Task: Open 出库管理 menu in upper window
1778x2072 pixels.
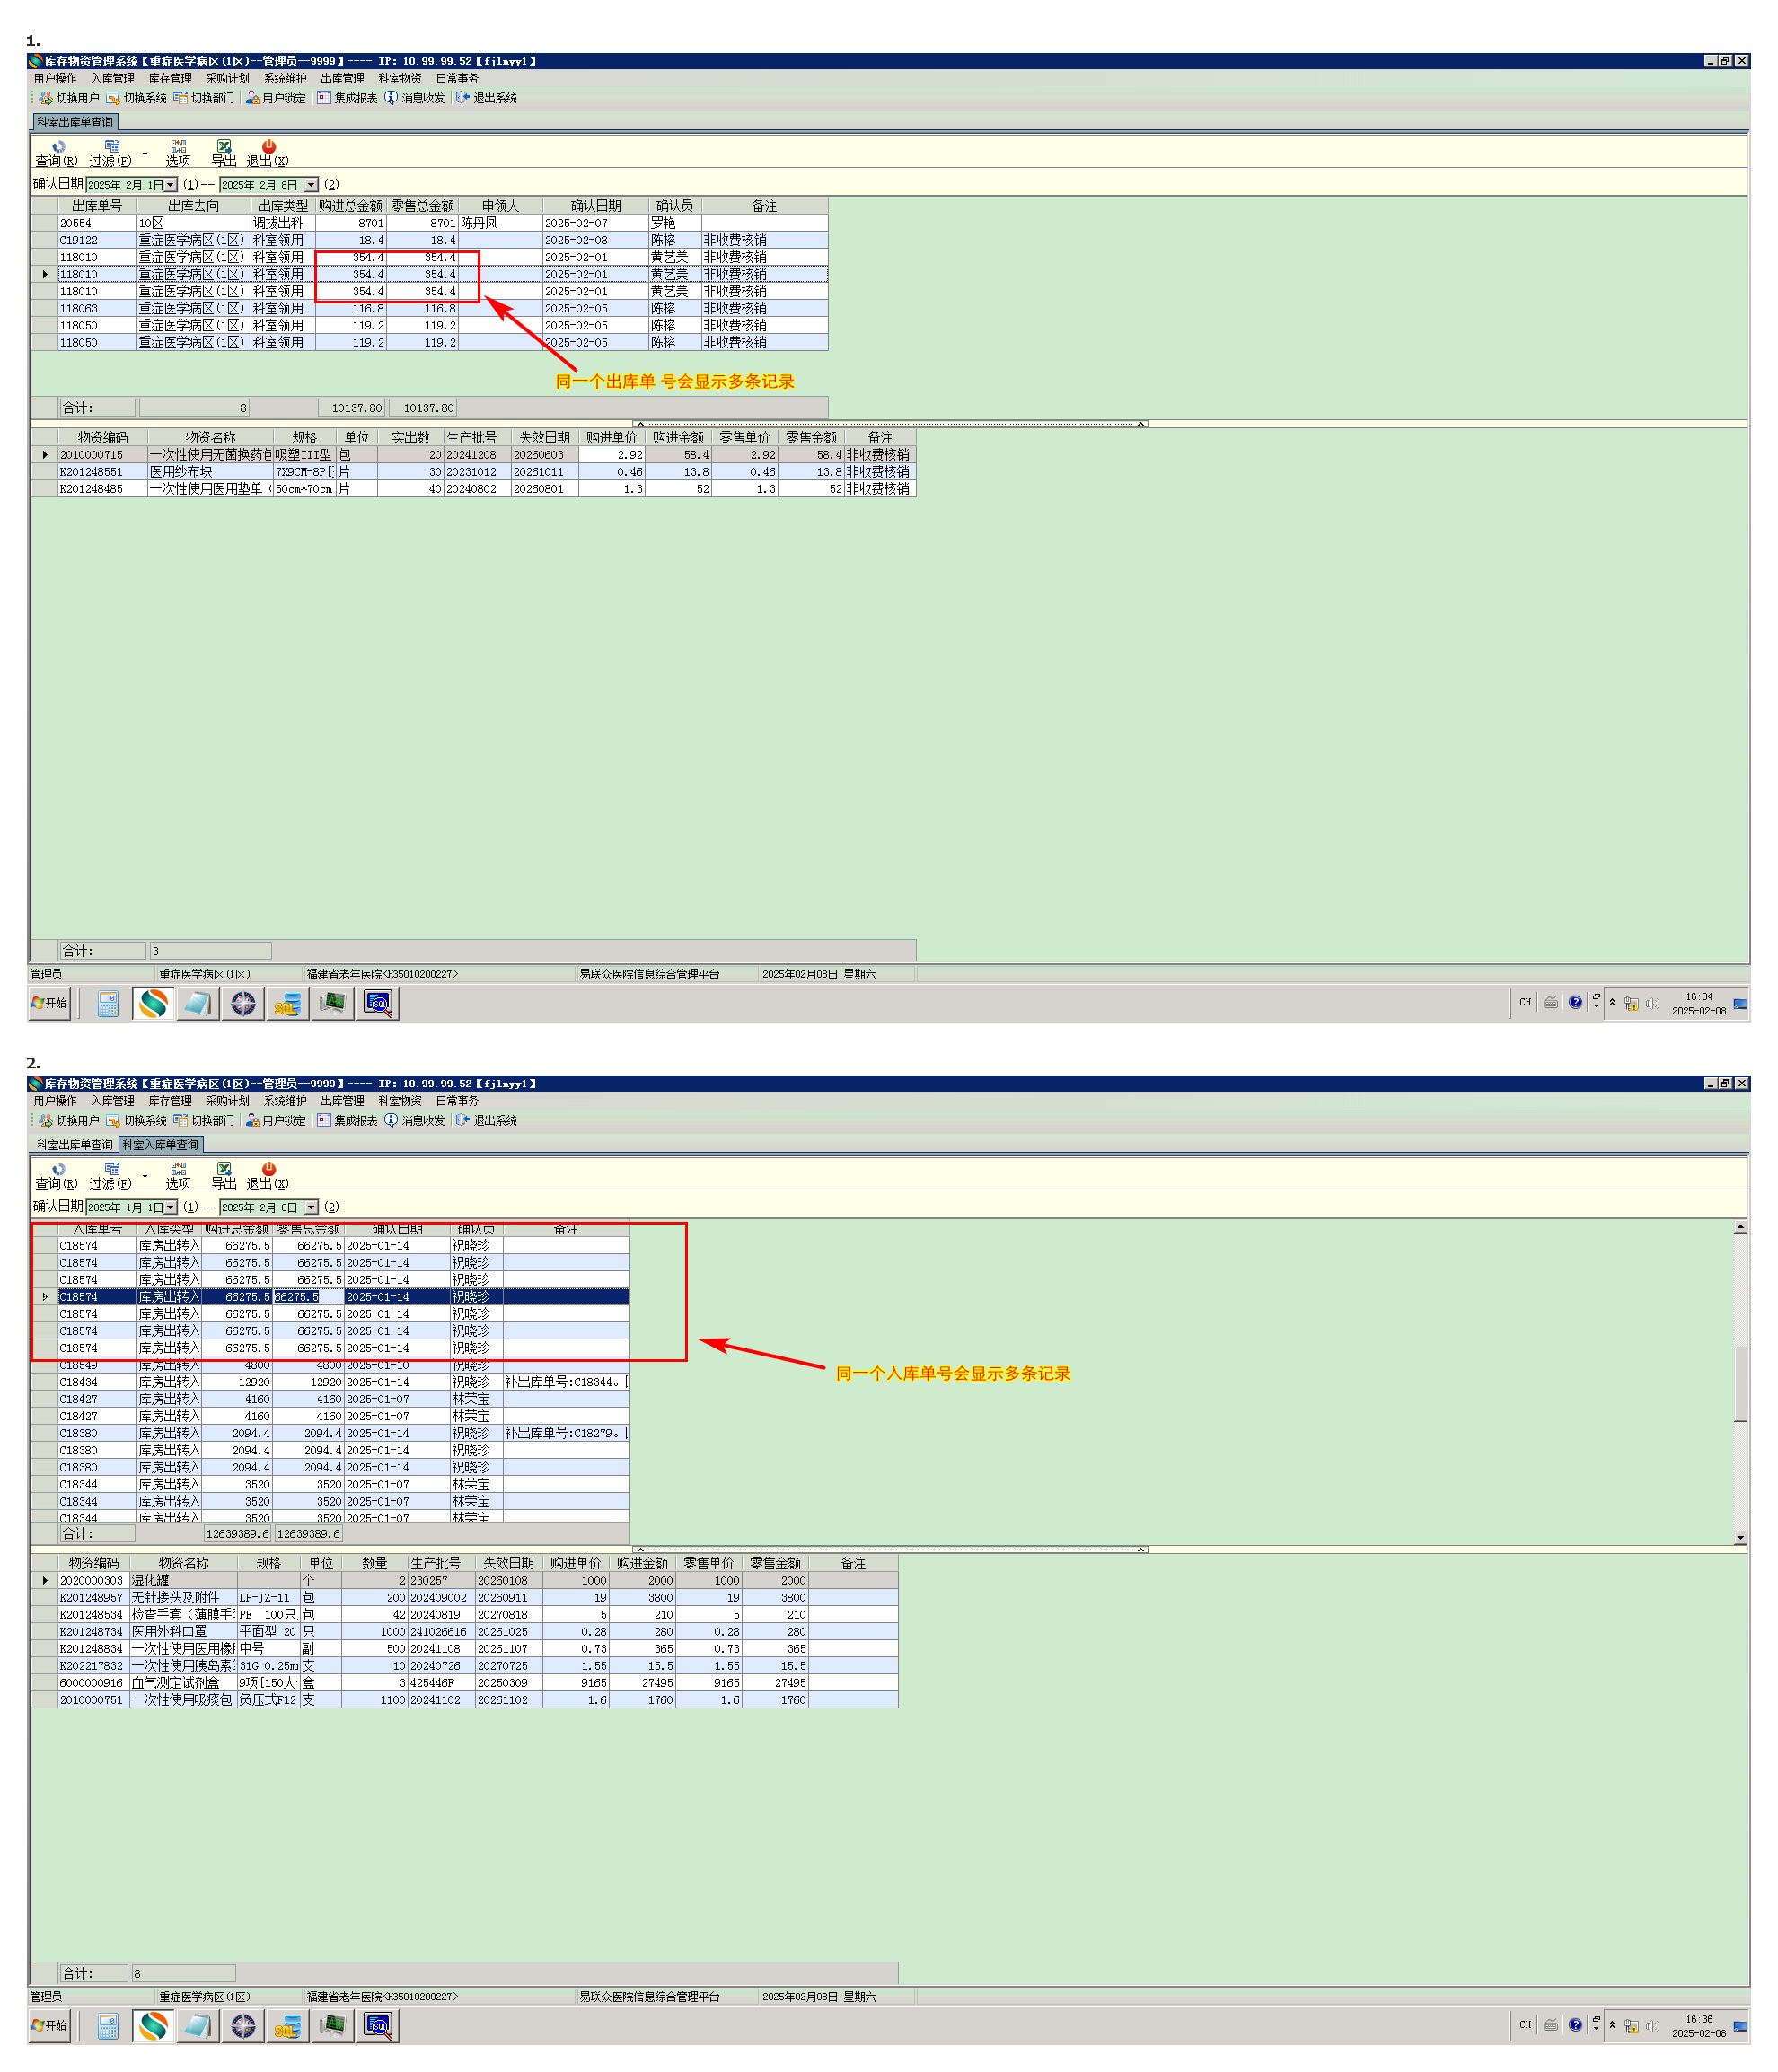Action: click(x=342, y=78)
